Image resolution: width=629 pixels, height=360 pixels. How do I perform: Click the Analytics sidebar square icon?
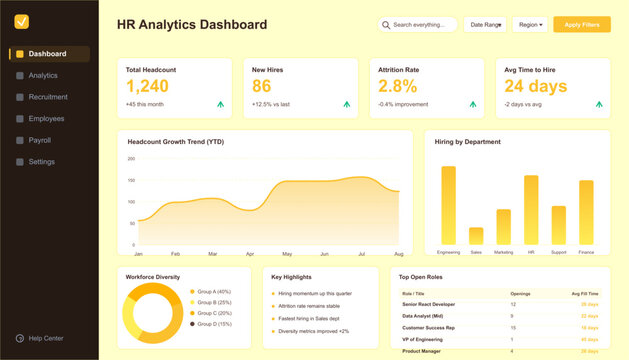[20, 75]
